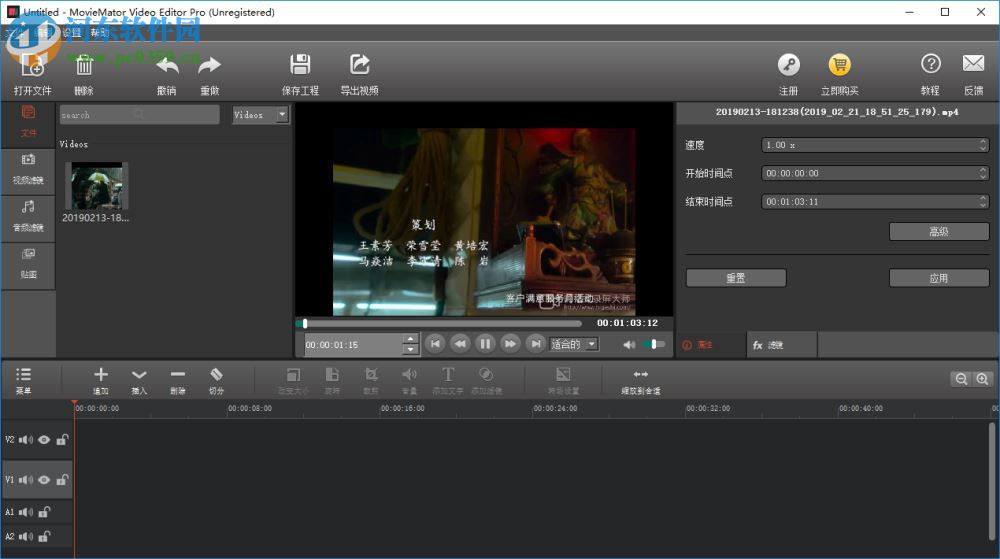Image resolution: width=1000 pixels, height=559 pixels.
Task: Lock the A1 audio track
Action: pos(44,512)
